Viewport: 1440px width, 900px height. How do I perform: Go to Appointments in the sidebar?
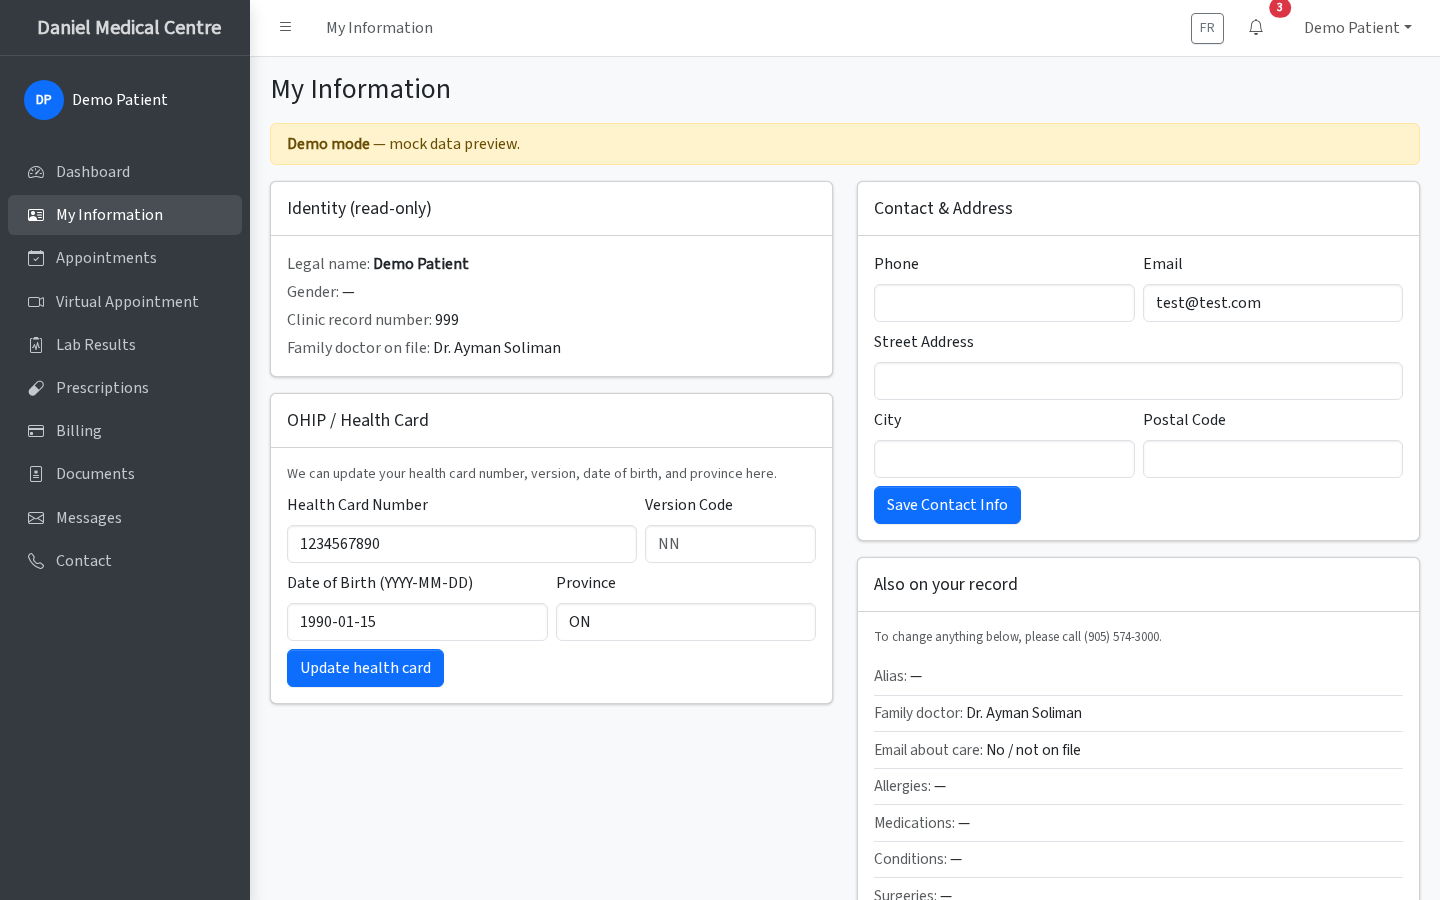125,258
